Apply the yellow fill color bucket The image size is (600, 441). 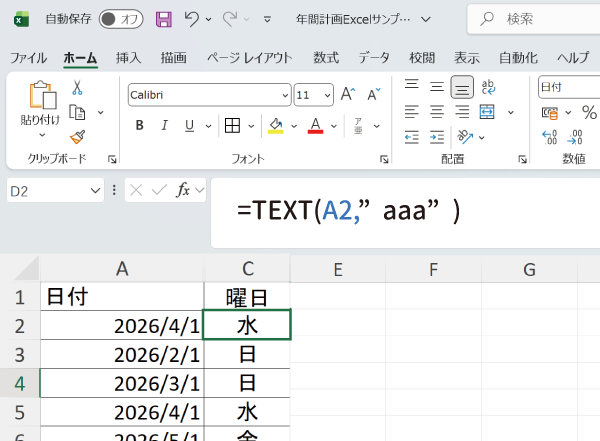click(x=276, y=125)
